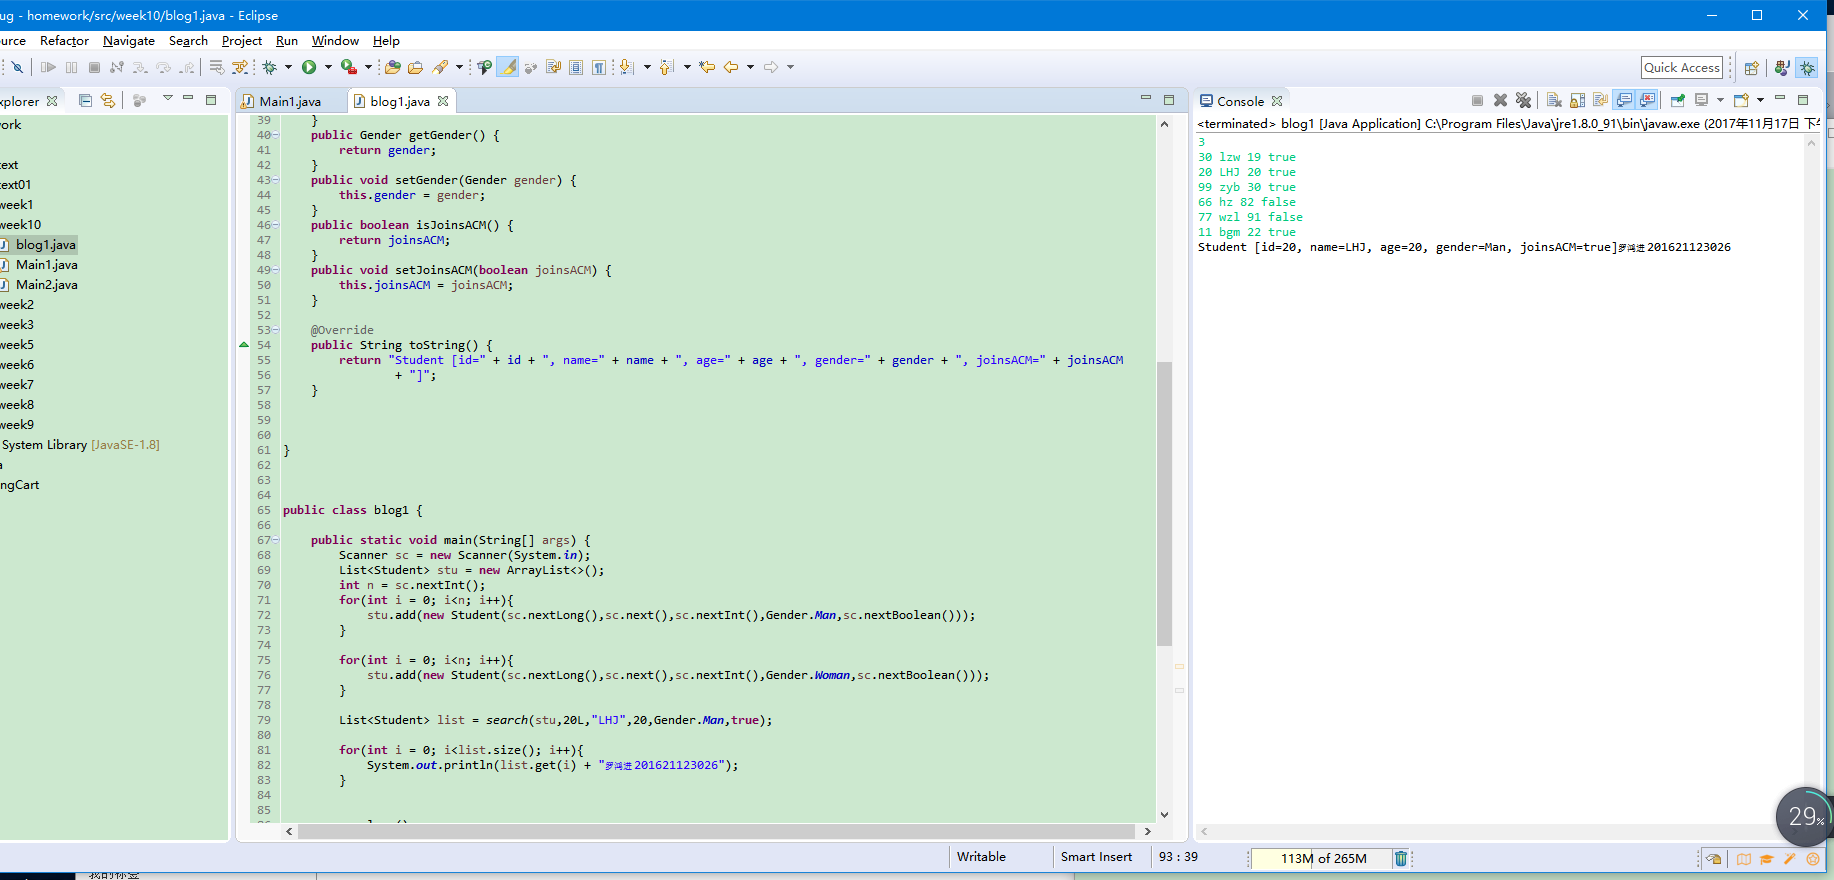Click the Drop to Frame toolbar icon
Screen dimensions: 1834x880
(x=216, y=67)
